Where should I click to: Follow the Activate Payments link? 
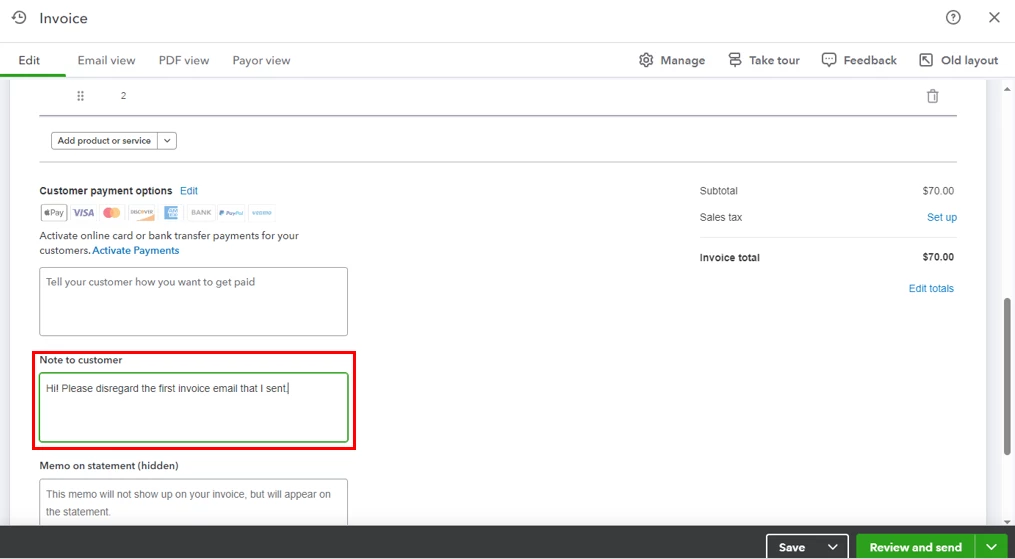point(136,250)
